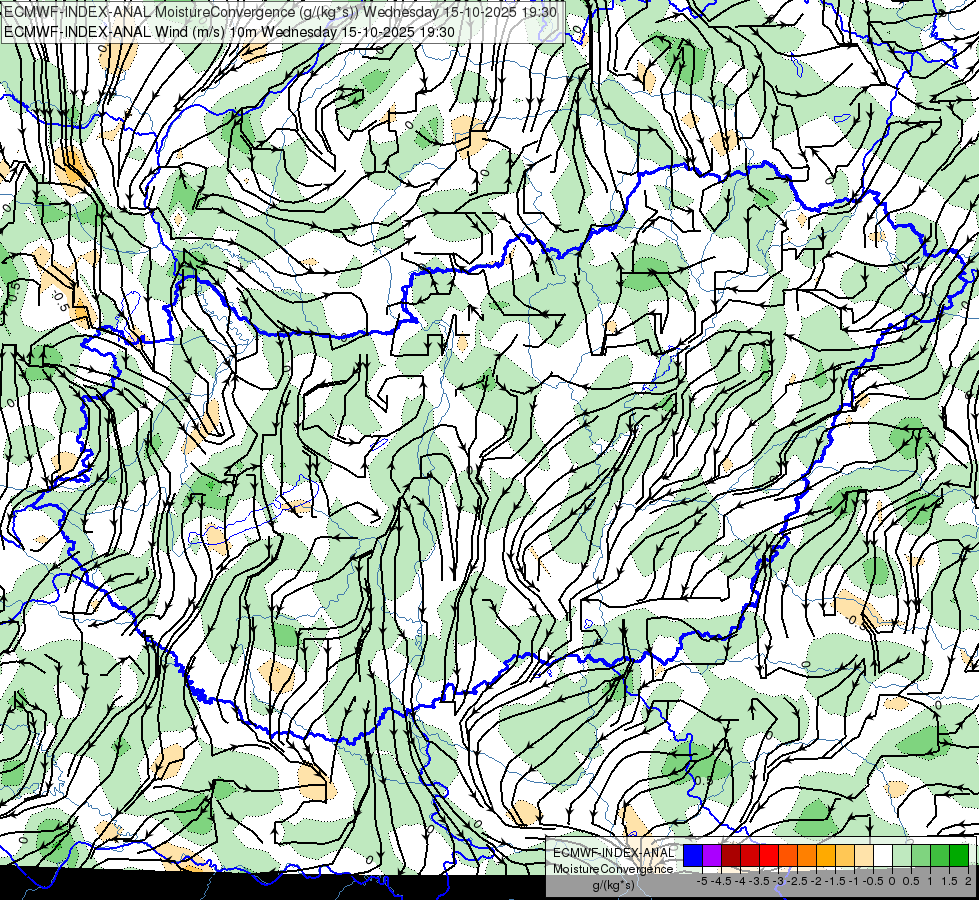Click the -3.5 tick value on legend
The image size is (979, 900).
[759, 881]
